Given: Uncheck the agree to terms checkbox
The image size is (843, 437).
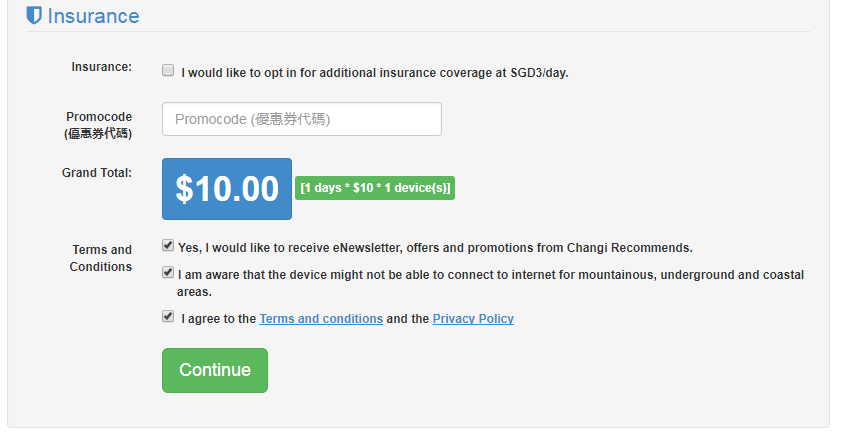Looking at the screenshot, I should coord(168,317).
